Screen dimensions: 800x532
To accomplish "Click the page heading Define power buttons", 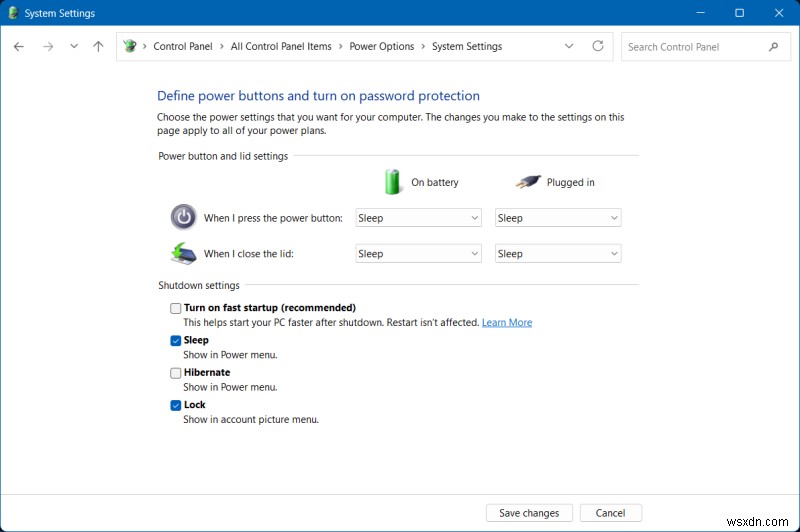I will 318,96.
